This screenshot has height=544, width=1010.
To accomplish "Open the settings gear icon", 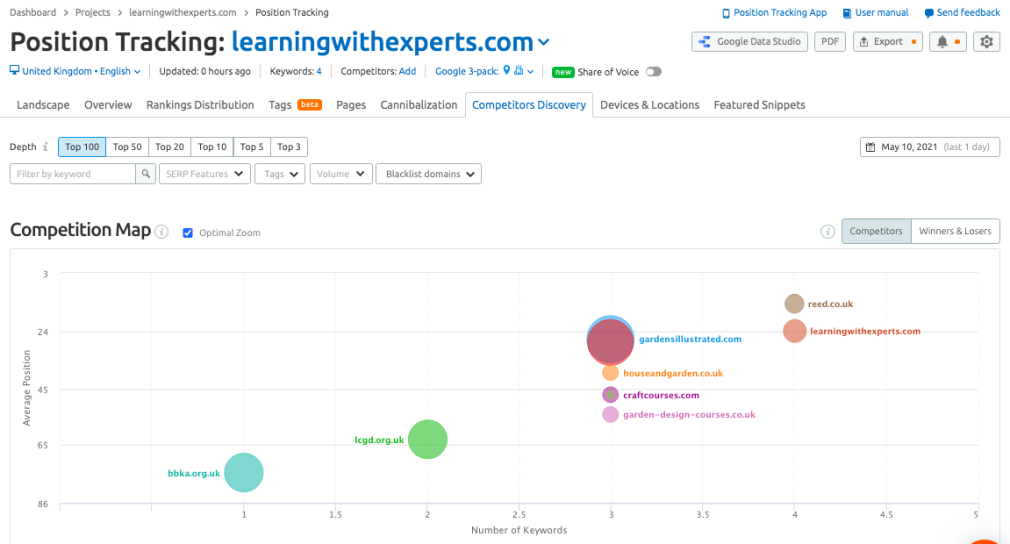I will pyautogui.click(x=986, y=42).
